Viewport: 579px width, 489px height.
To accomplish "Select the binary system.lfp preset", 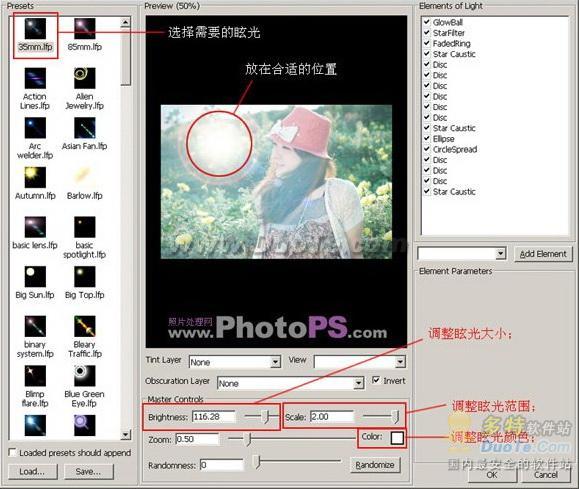I will (35, 336).
